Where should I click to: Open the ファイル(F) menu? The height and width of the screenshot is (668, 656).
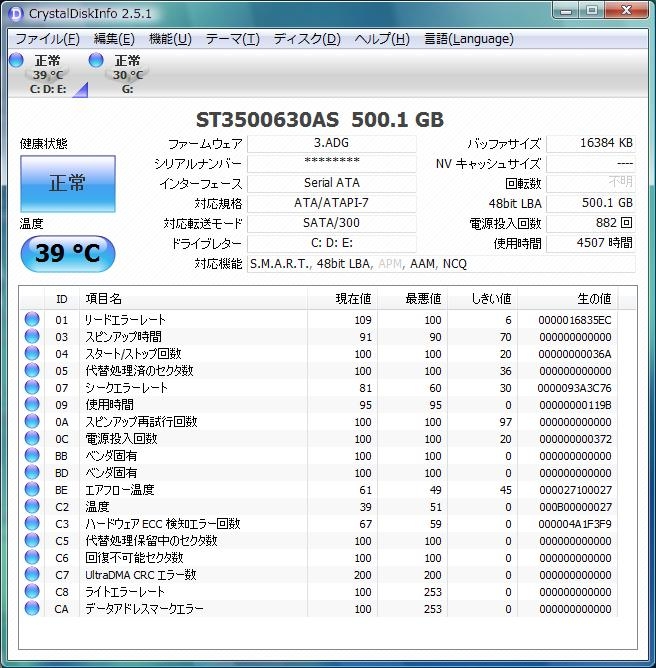coord(47,39)
